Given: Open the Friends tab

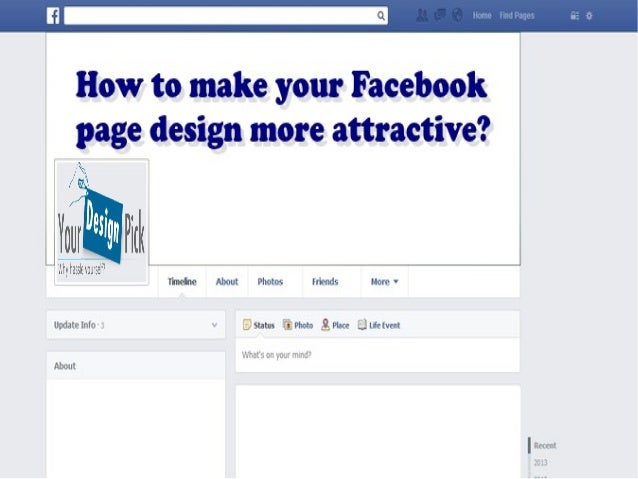Looking at the screenshot, I should click(325, 282).
